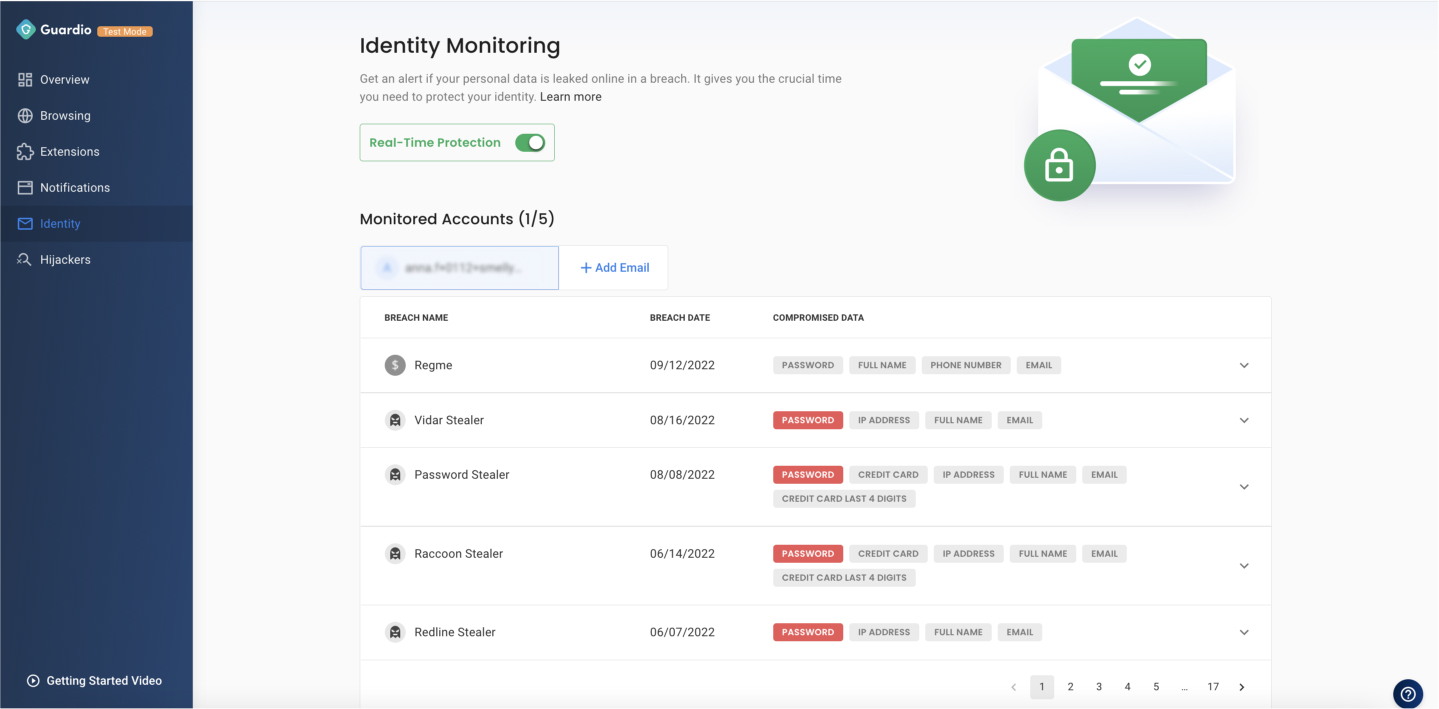The image size is (1439, 709).
Task: Click the pagination ellipsis
Action: click(x=1184, y=687)
